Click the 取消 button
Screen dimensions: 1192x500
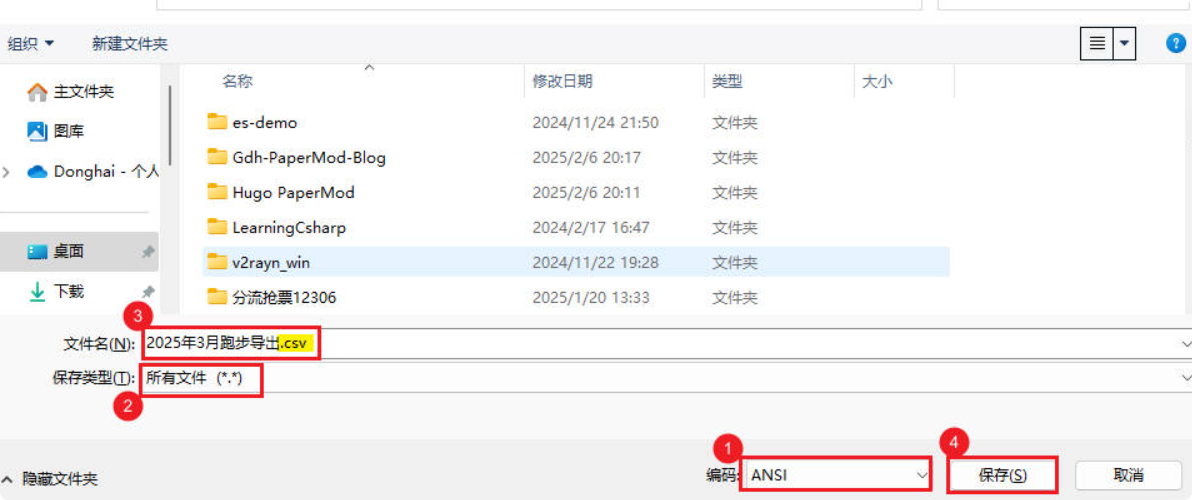tap(1127, 476)
